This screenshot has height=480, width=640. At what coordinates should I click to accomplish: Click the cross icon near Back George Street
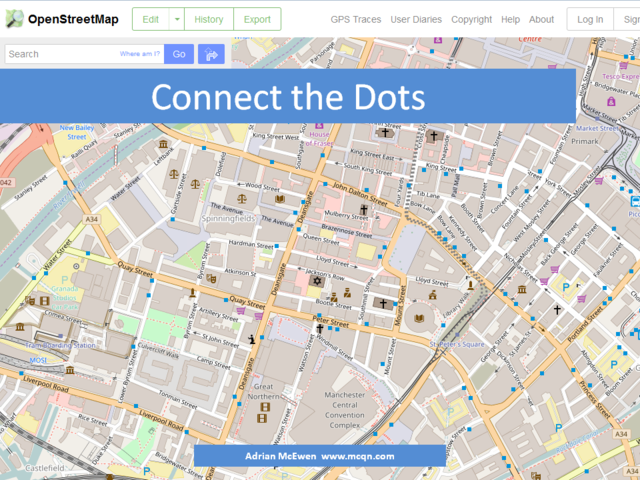click(x=557, y=310)
